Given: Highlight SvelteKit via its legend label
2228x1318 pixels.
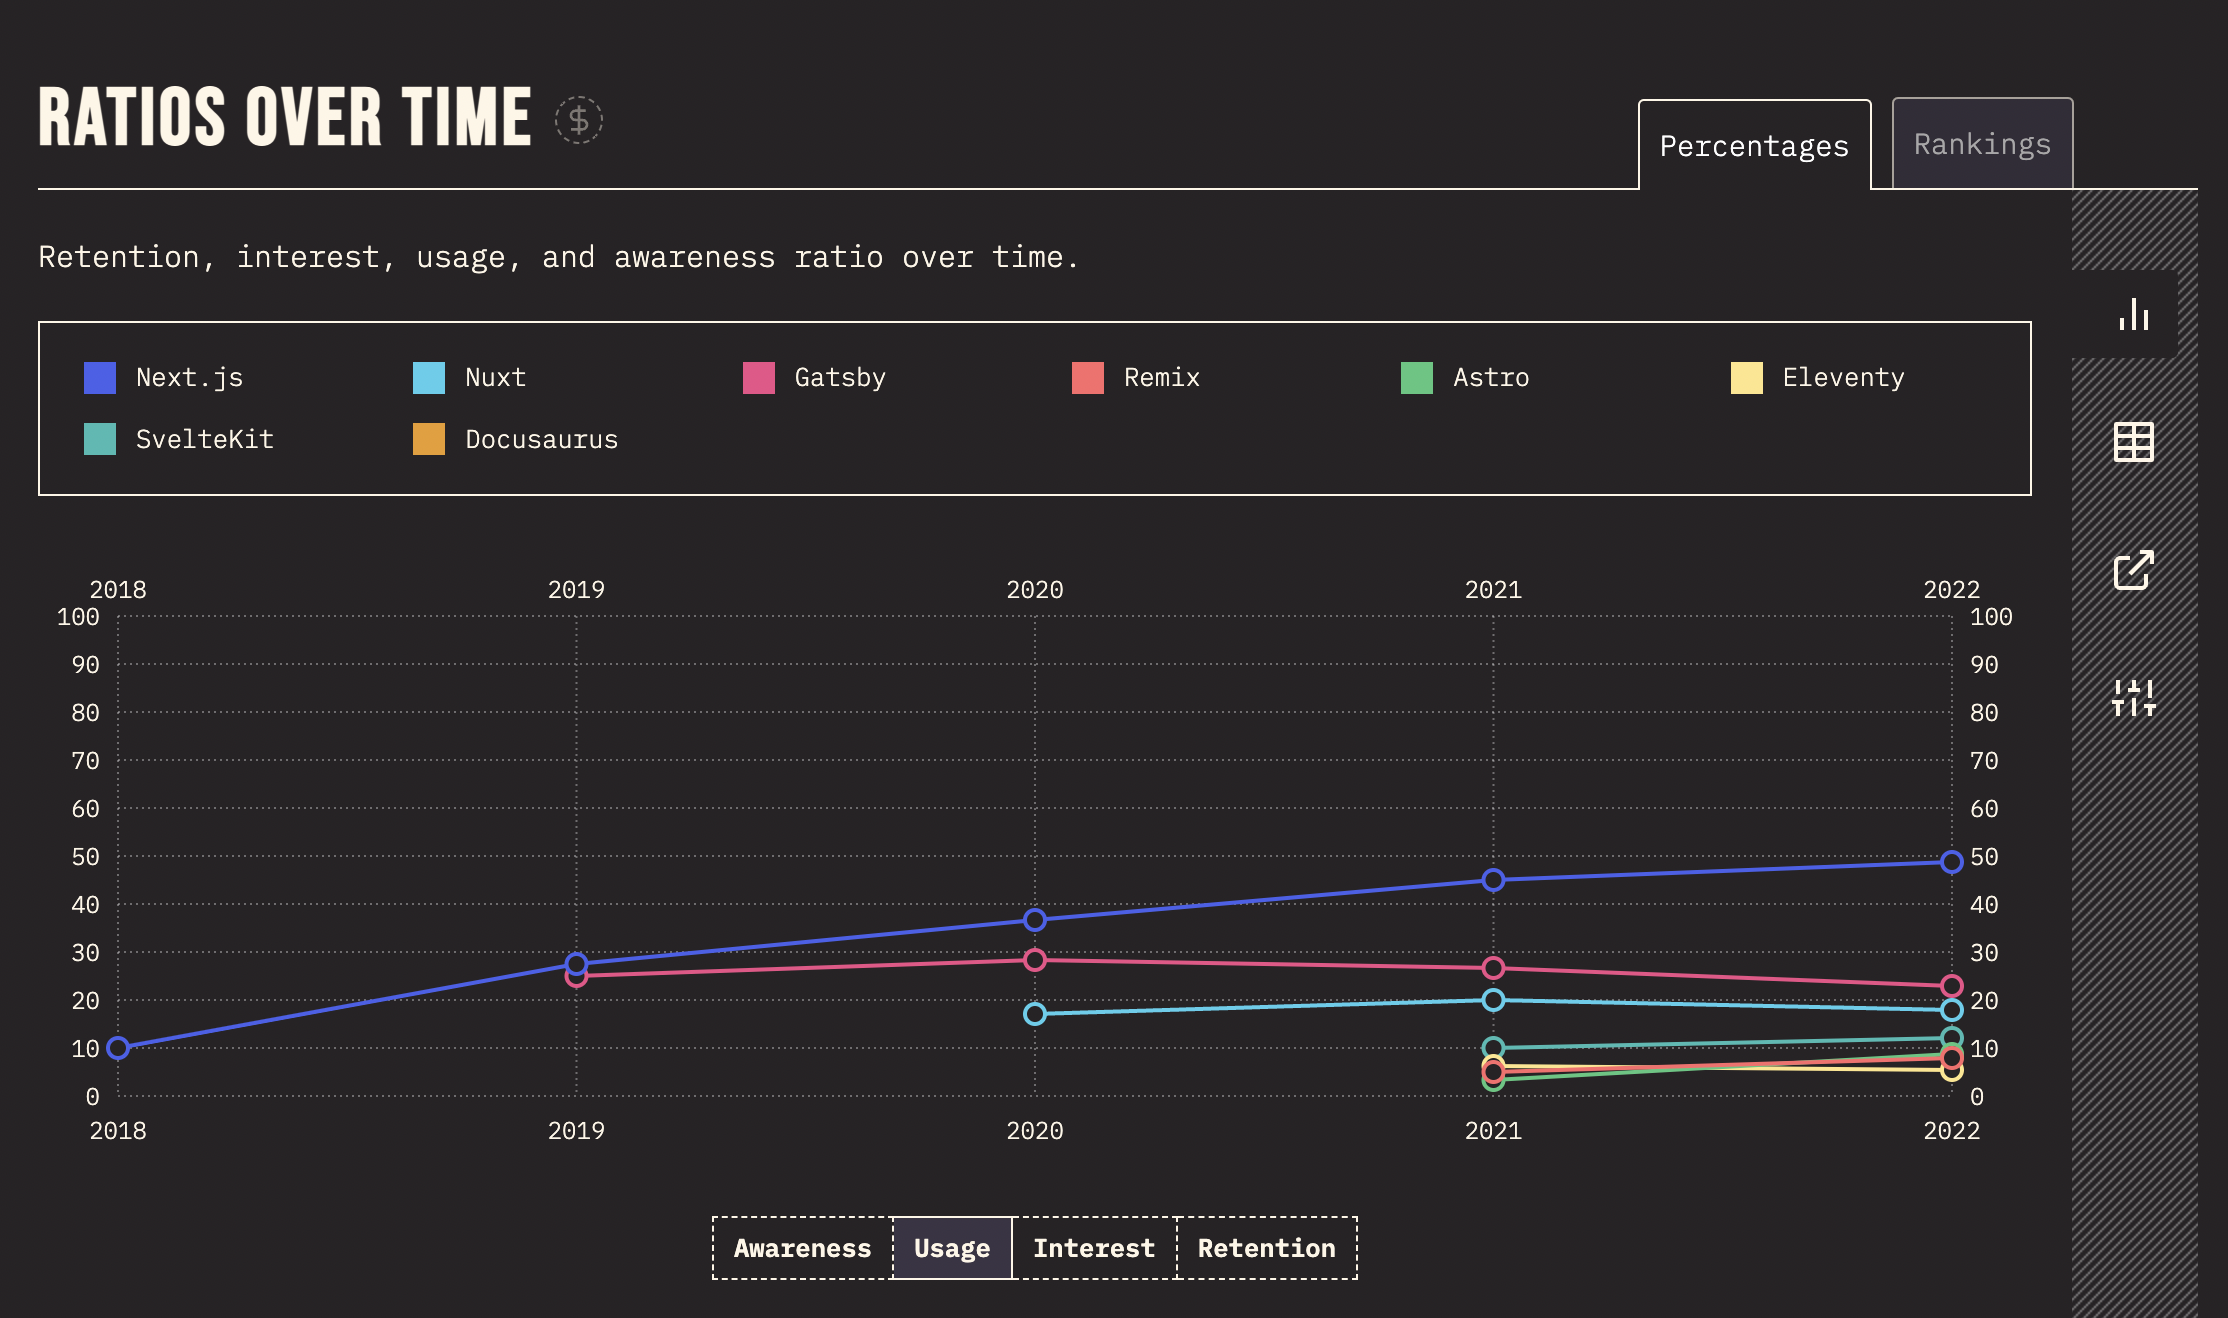Looking at the screenshot, I should [205, 439].
